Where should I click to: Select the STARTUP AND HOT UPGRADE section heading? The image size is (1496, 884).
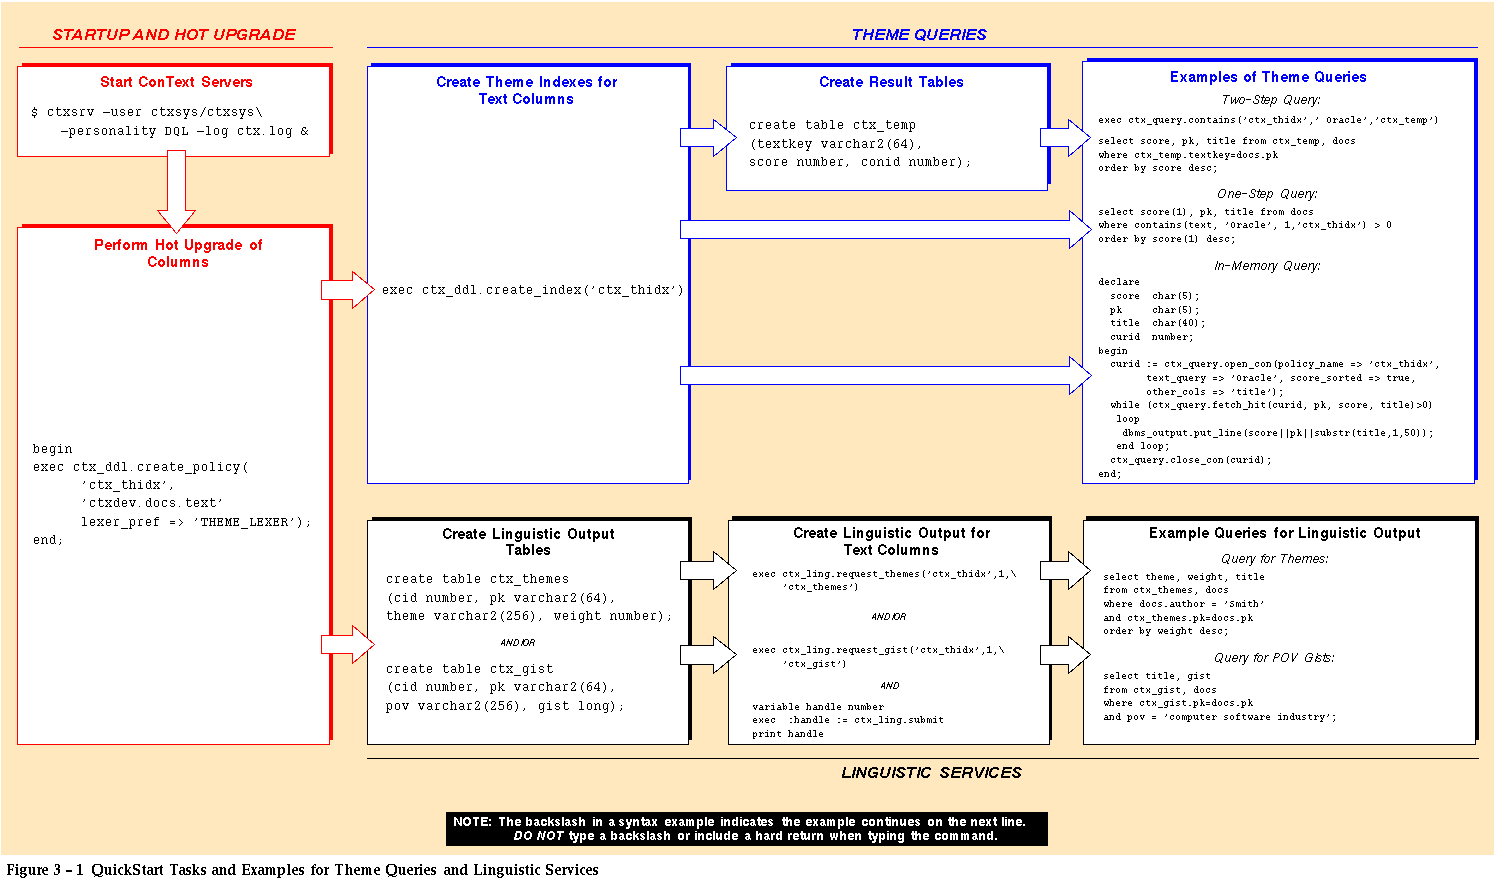(x=174, y=35)
